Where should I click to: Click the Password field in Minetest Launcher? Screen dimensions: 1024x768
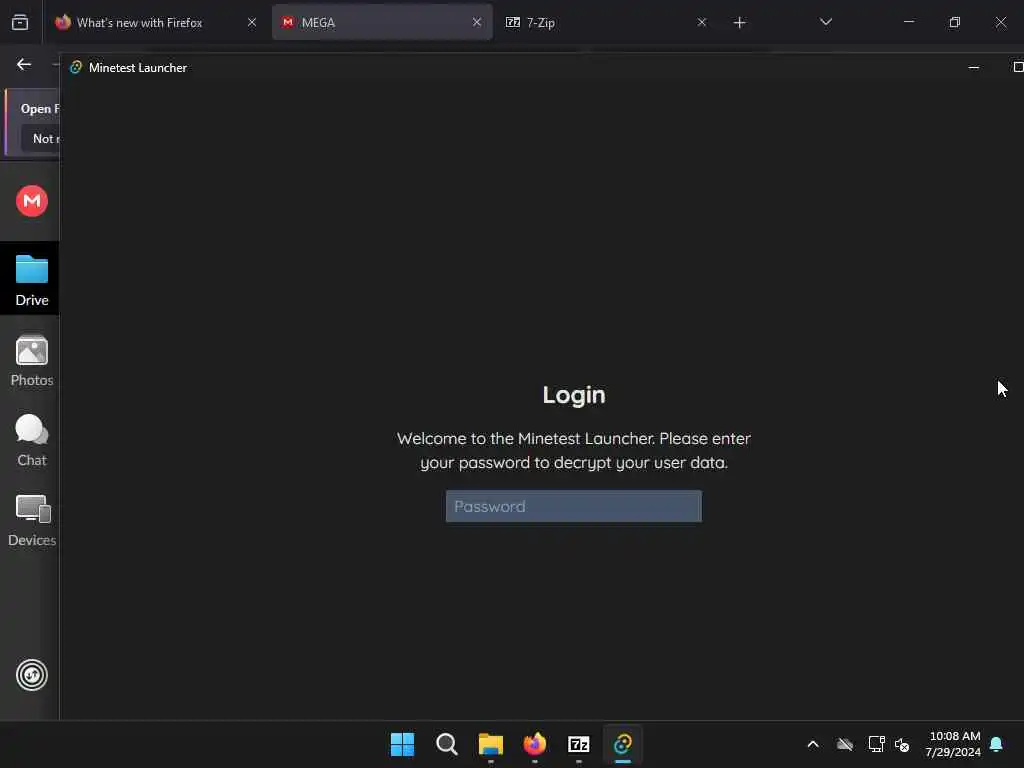click(x=573, y=506)
